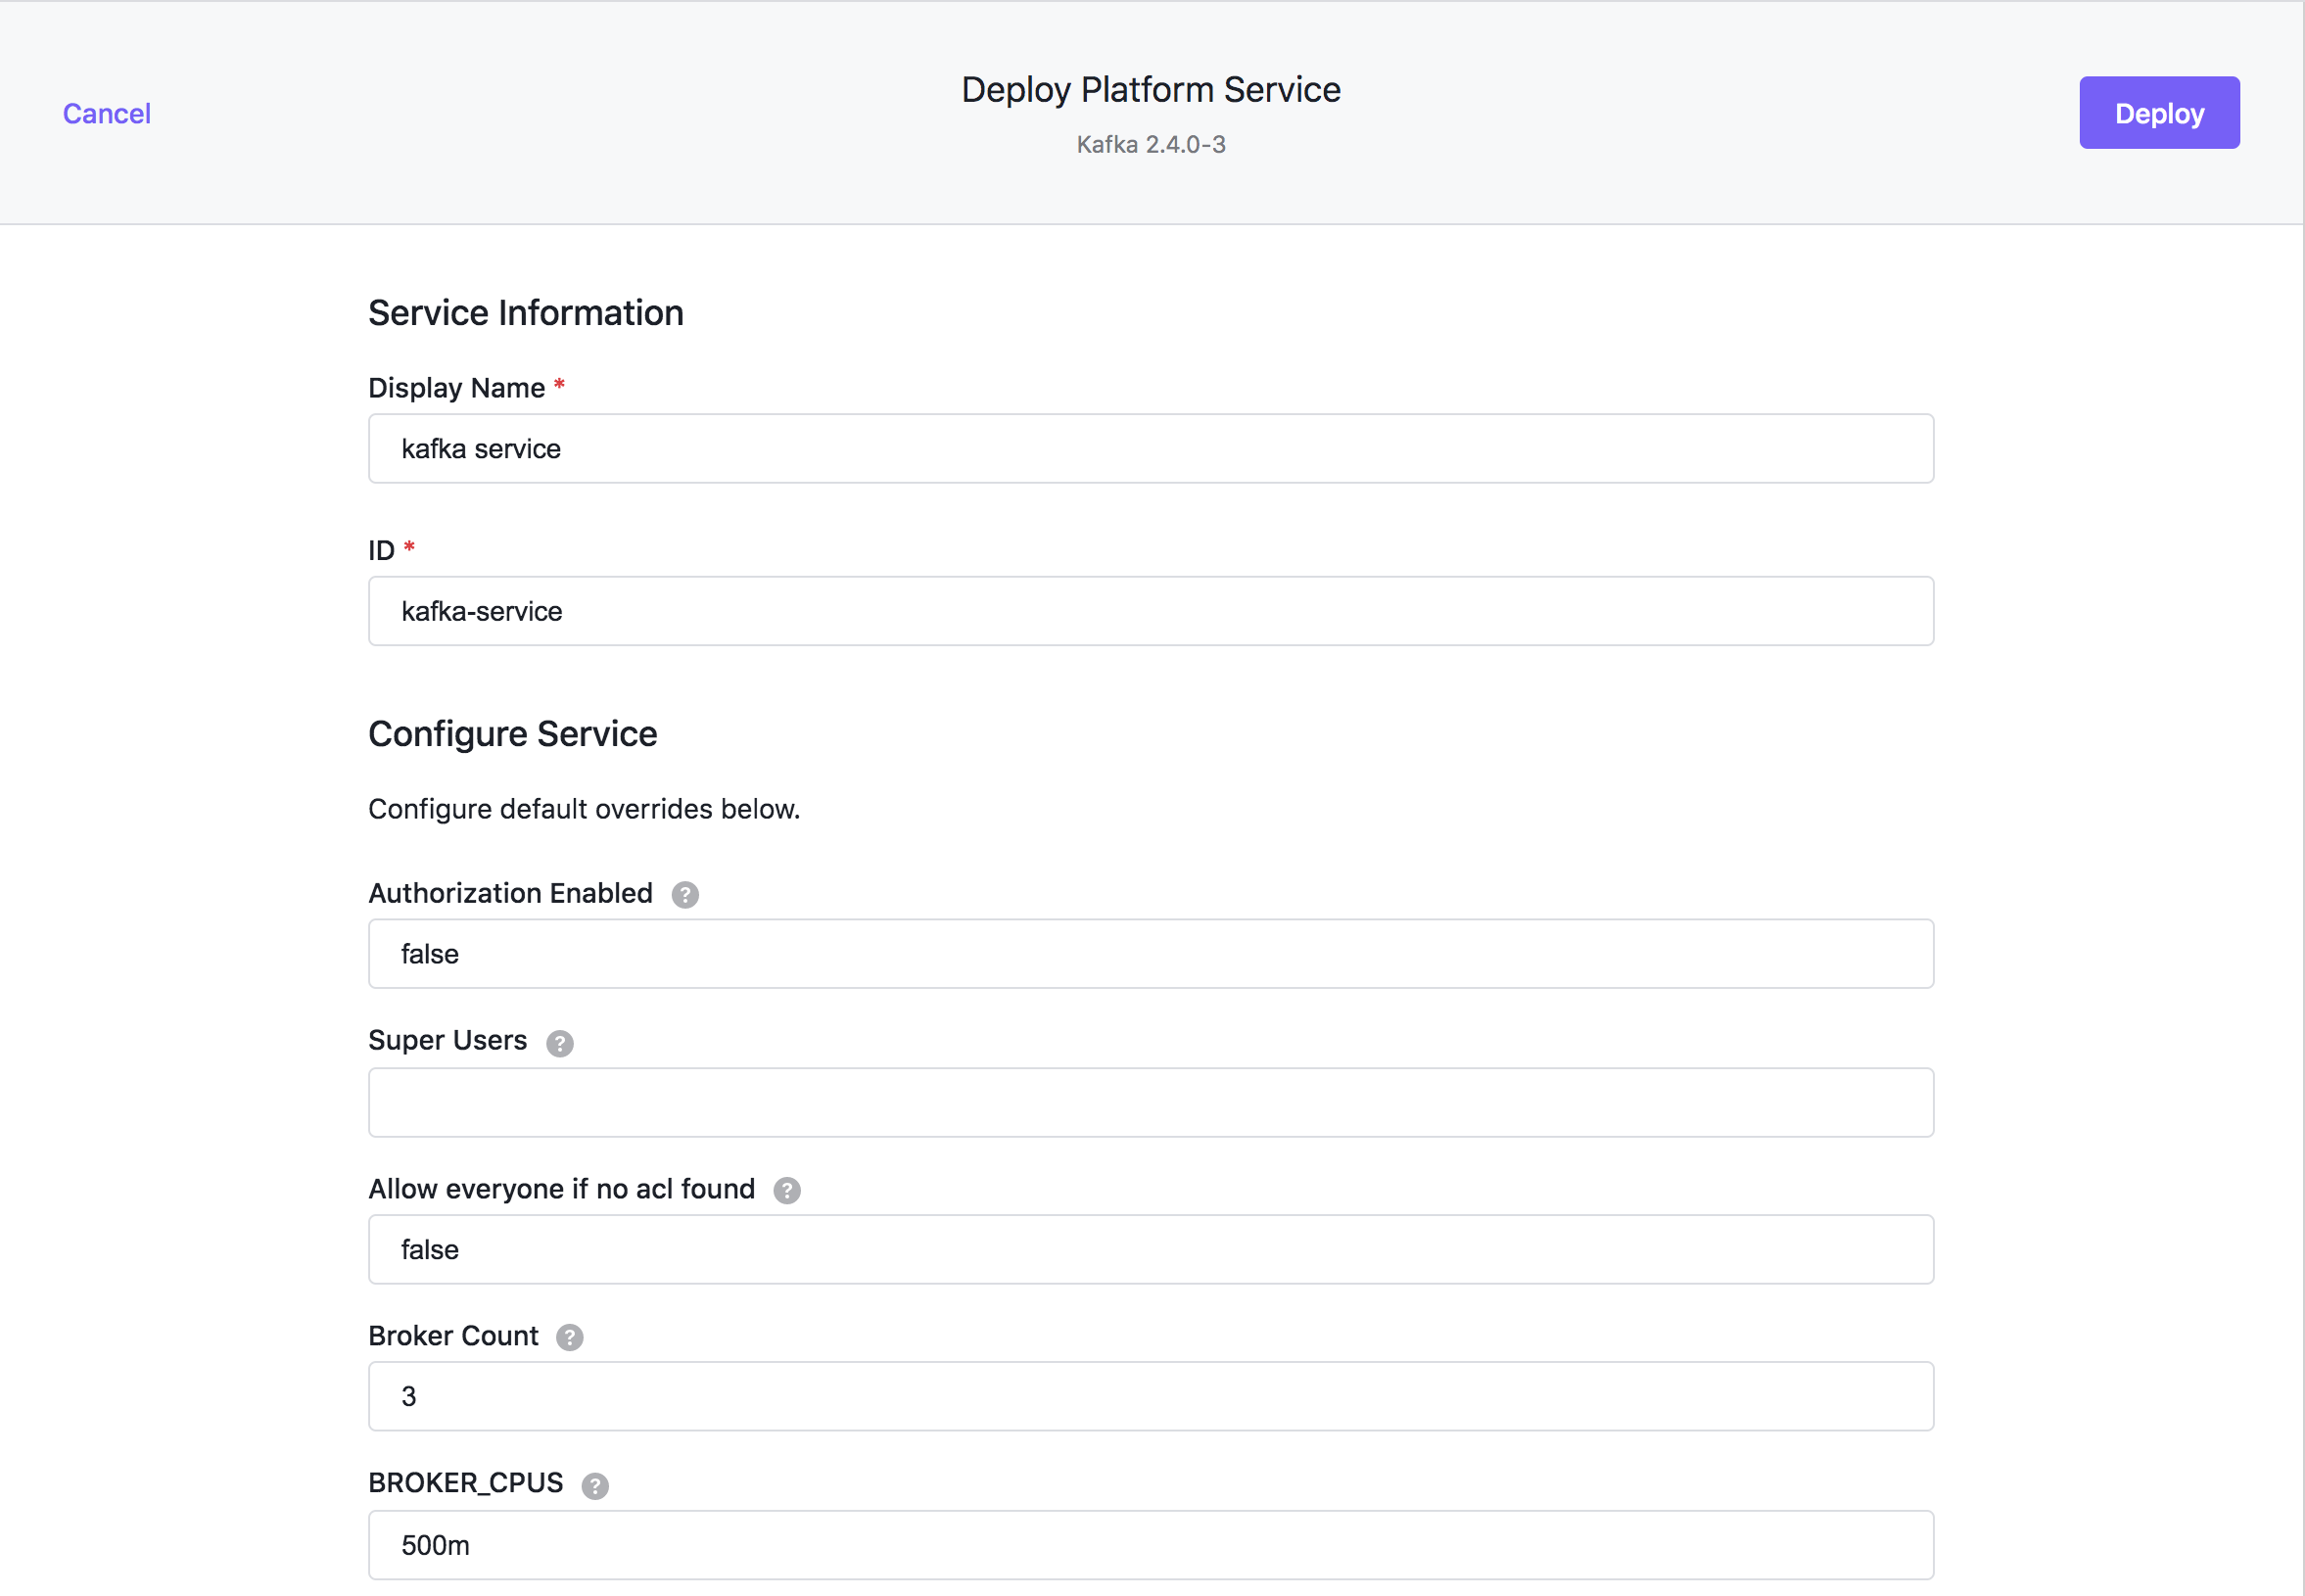Screen dimensions: 2305x1596
Task: Click the BROKER_CPUS field showing 500m
Action: [x=1151, y=1546]
